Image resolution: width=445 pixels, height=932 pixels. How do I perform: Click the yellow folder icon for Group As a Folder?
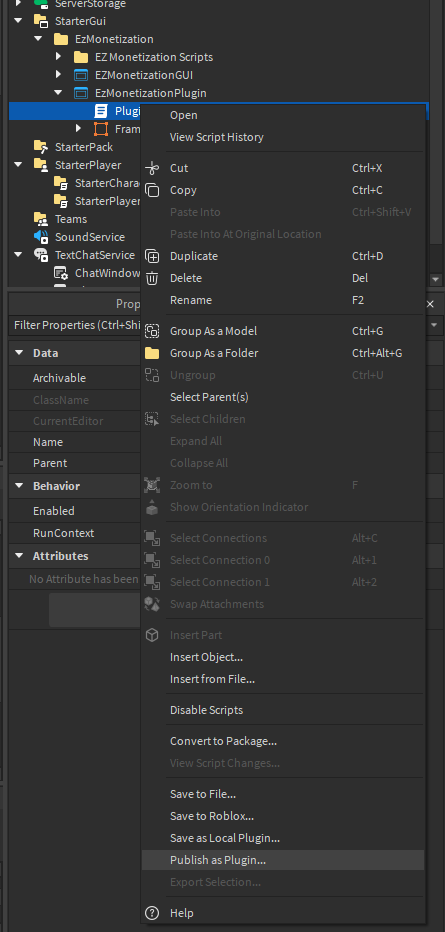[152, 353]
